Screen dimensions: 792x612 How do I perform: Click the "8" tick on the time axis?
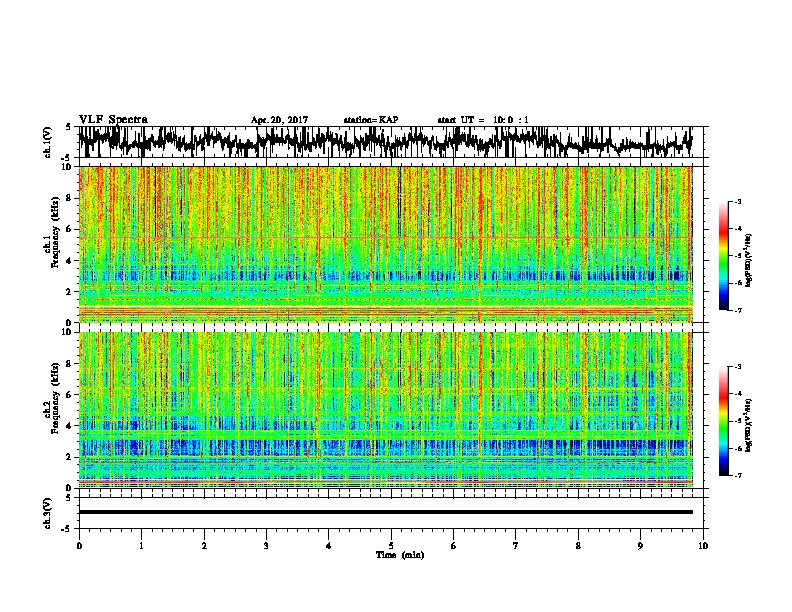pyautogui.click(x=578, y=546)
